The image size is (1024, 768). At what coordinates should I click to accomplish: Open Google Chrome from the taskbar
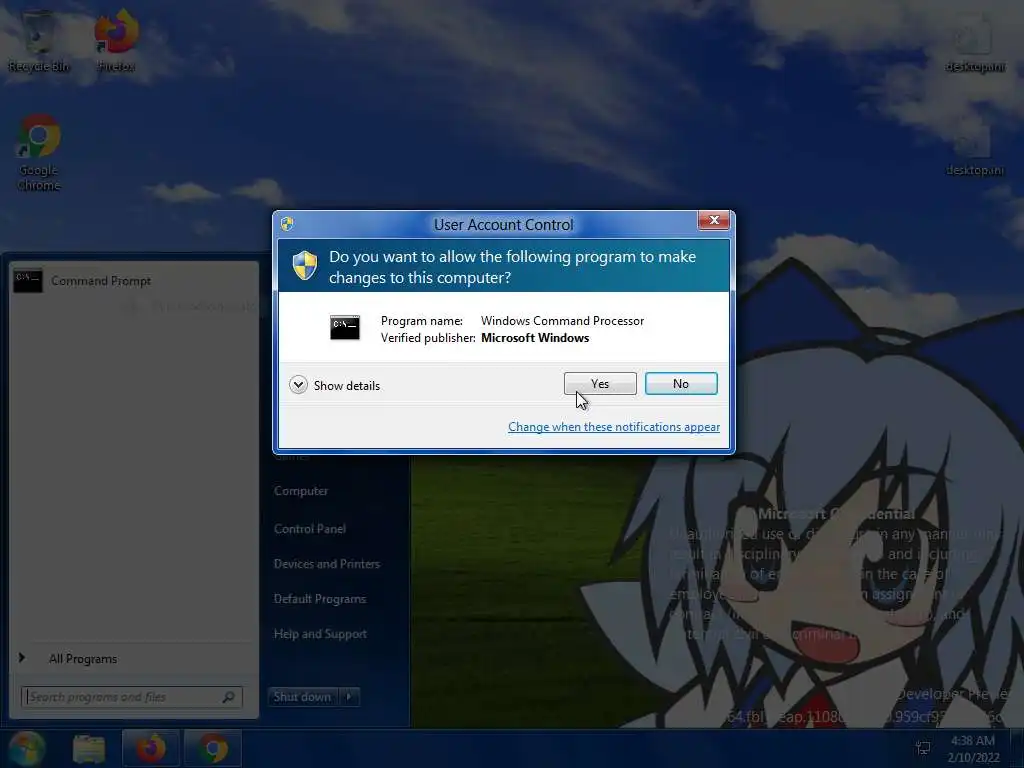click(x=213, y=748)
